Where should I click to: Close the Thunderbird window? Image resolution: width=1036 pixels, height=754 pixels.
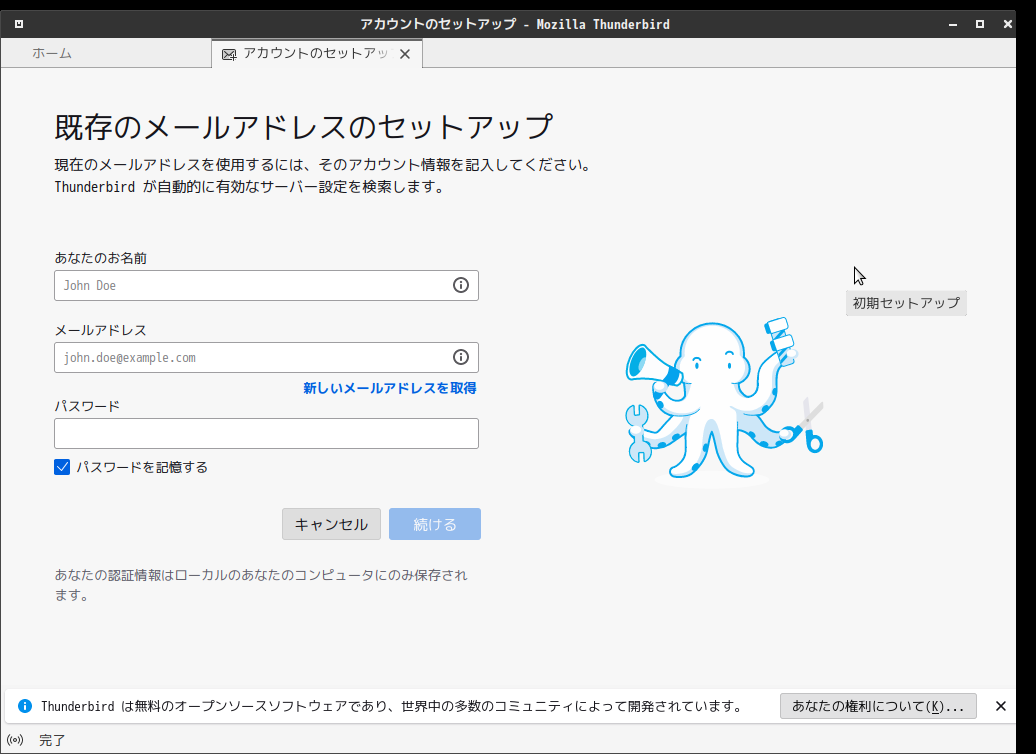pyautogui.click(x=1007, y=24)
